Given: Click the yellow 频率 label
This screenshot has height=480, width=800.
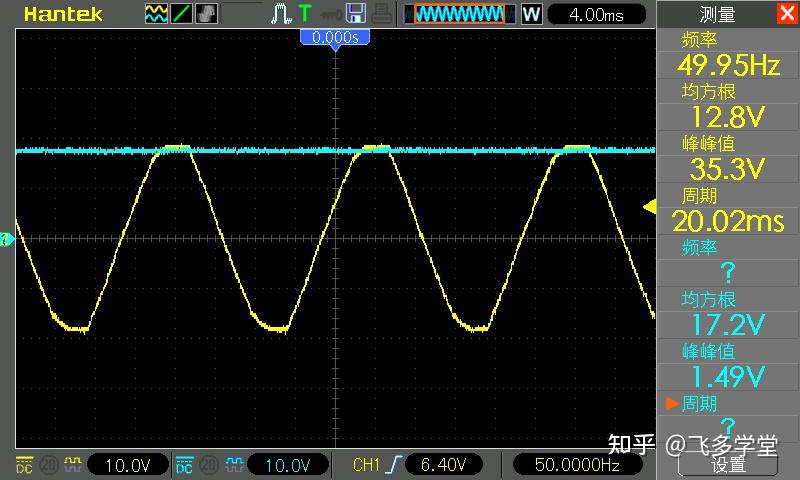Looking at the screenshot, I should [x=699, y=40].
